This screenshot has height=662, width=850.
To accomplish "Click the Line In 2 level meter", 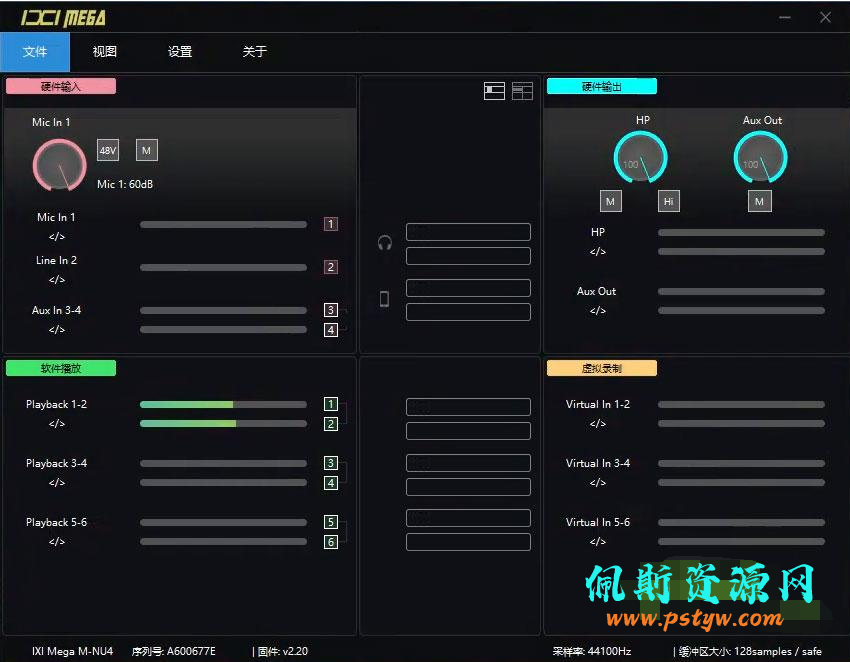I will (x=223, y=267).
